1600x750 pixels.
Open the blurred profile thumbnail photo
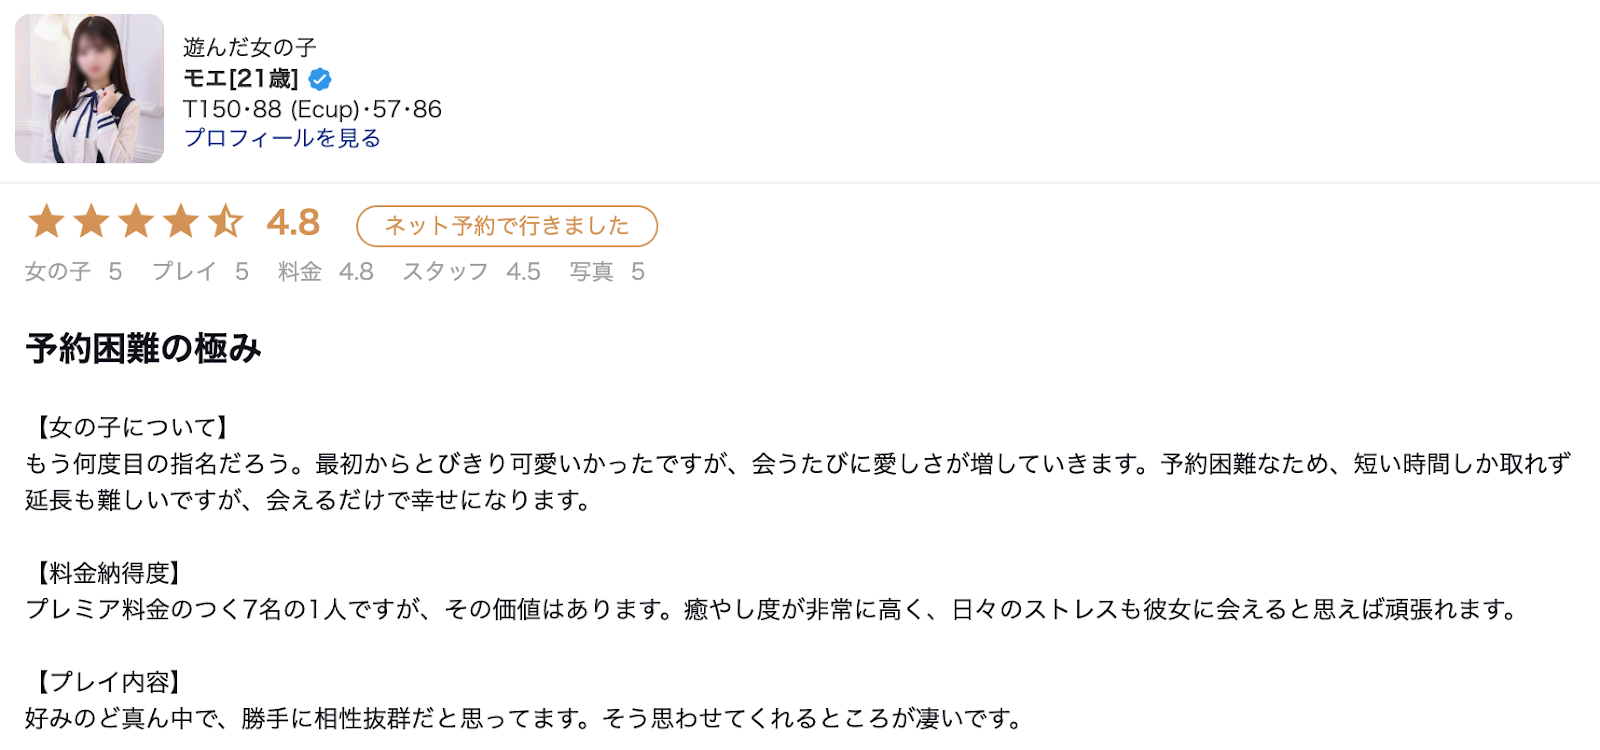click(89, 88)
